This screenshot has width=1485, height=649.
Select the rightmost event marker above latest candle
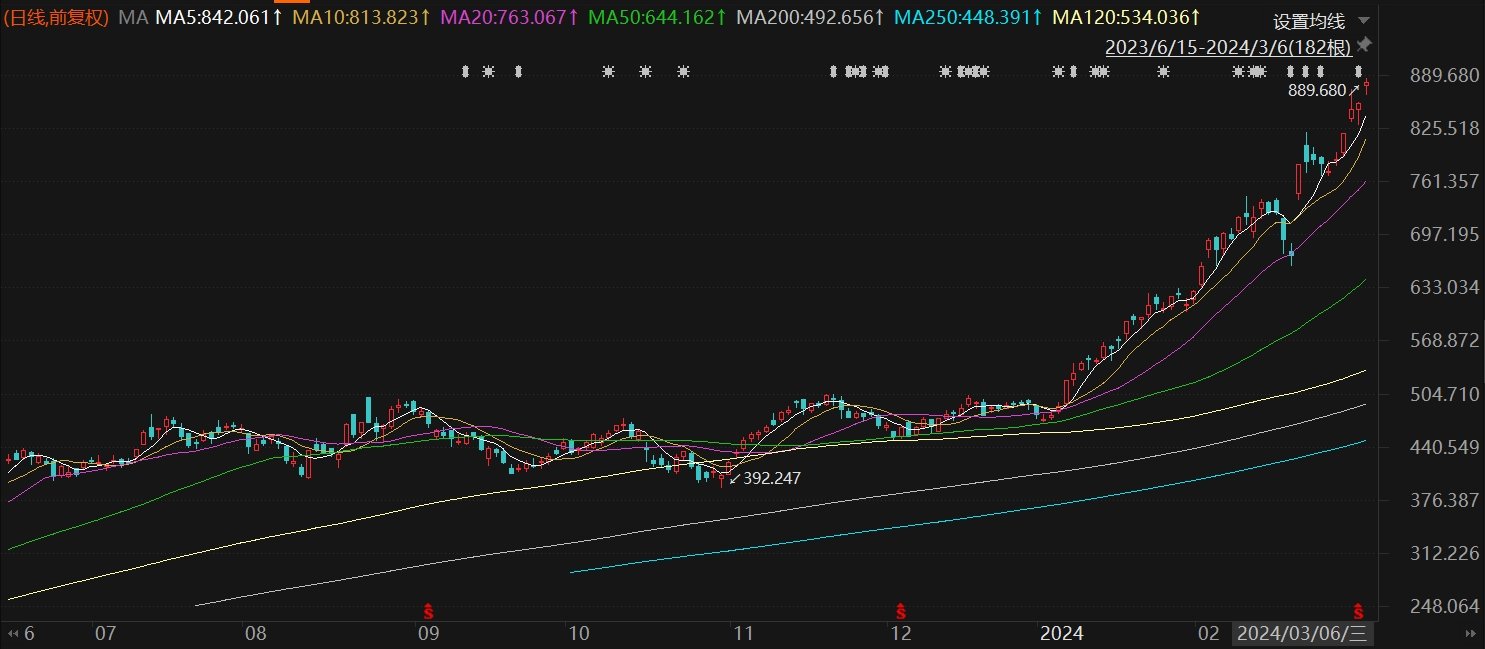point(1359,71)
